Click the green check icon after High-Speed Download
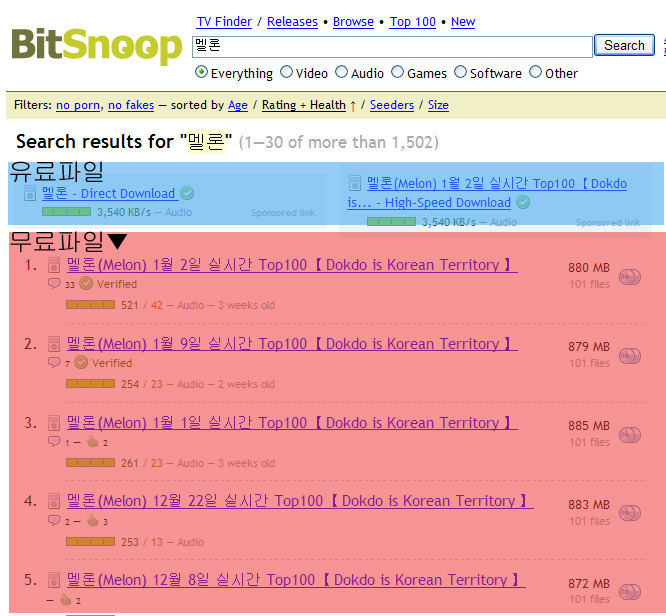This screenshot has width=666, height=616. [523, 202]
